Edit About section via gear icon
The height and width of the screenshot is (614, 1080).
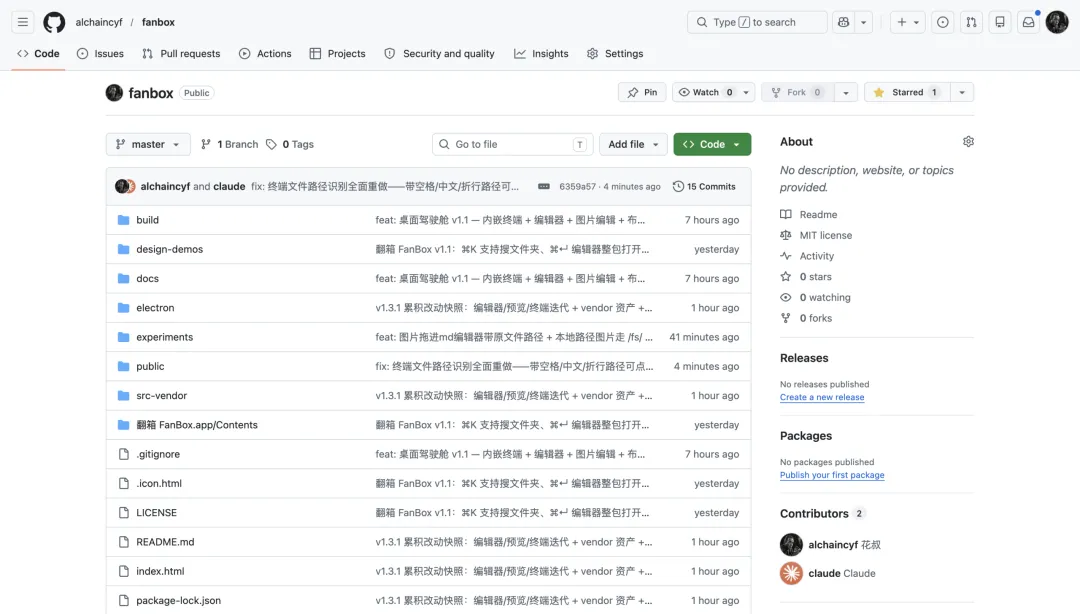[968, 141]
